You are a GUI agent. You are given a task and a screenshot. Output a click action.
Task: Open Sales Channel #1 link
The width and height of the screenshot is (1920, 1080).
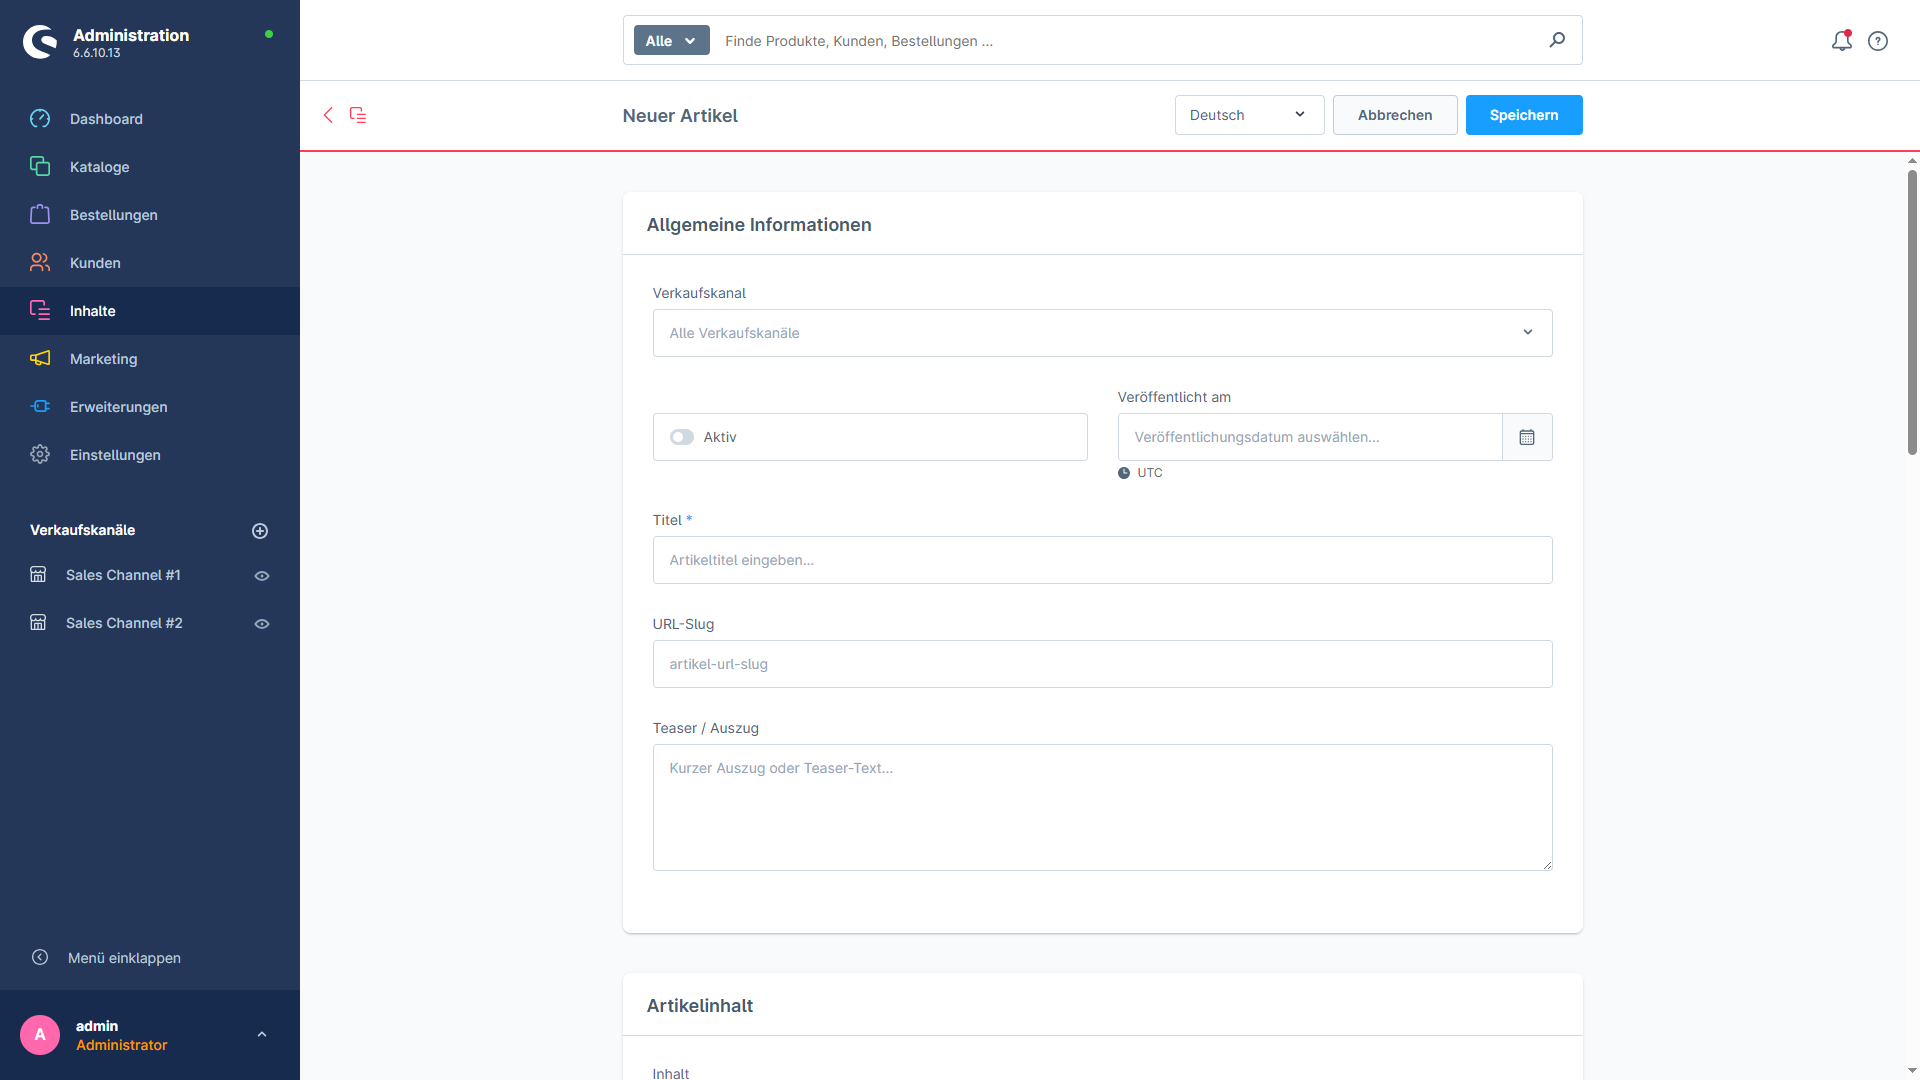[x=123, y=575]
